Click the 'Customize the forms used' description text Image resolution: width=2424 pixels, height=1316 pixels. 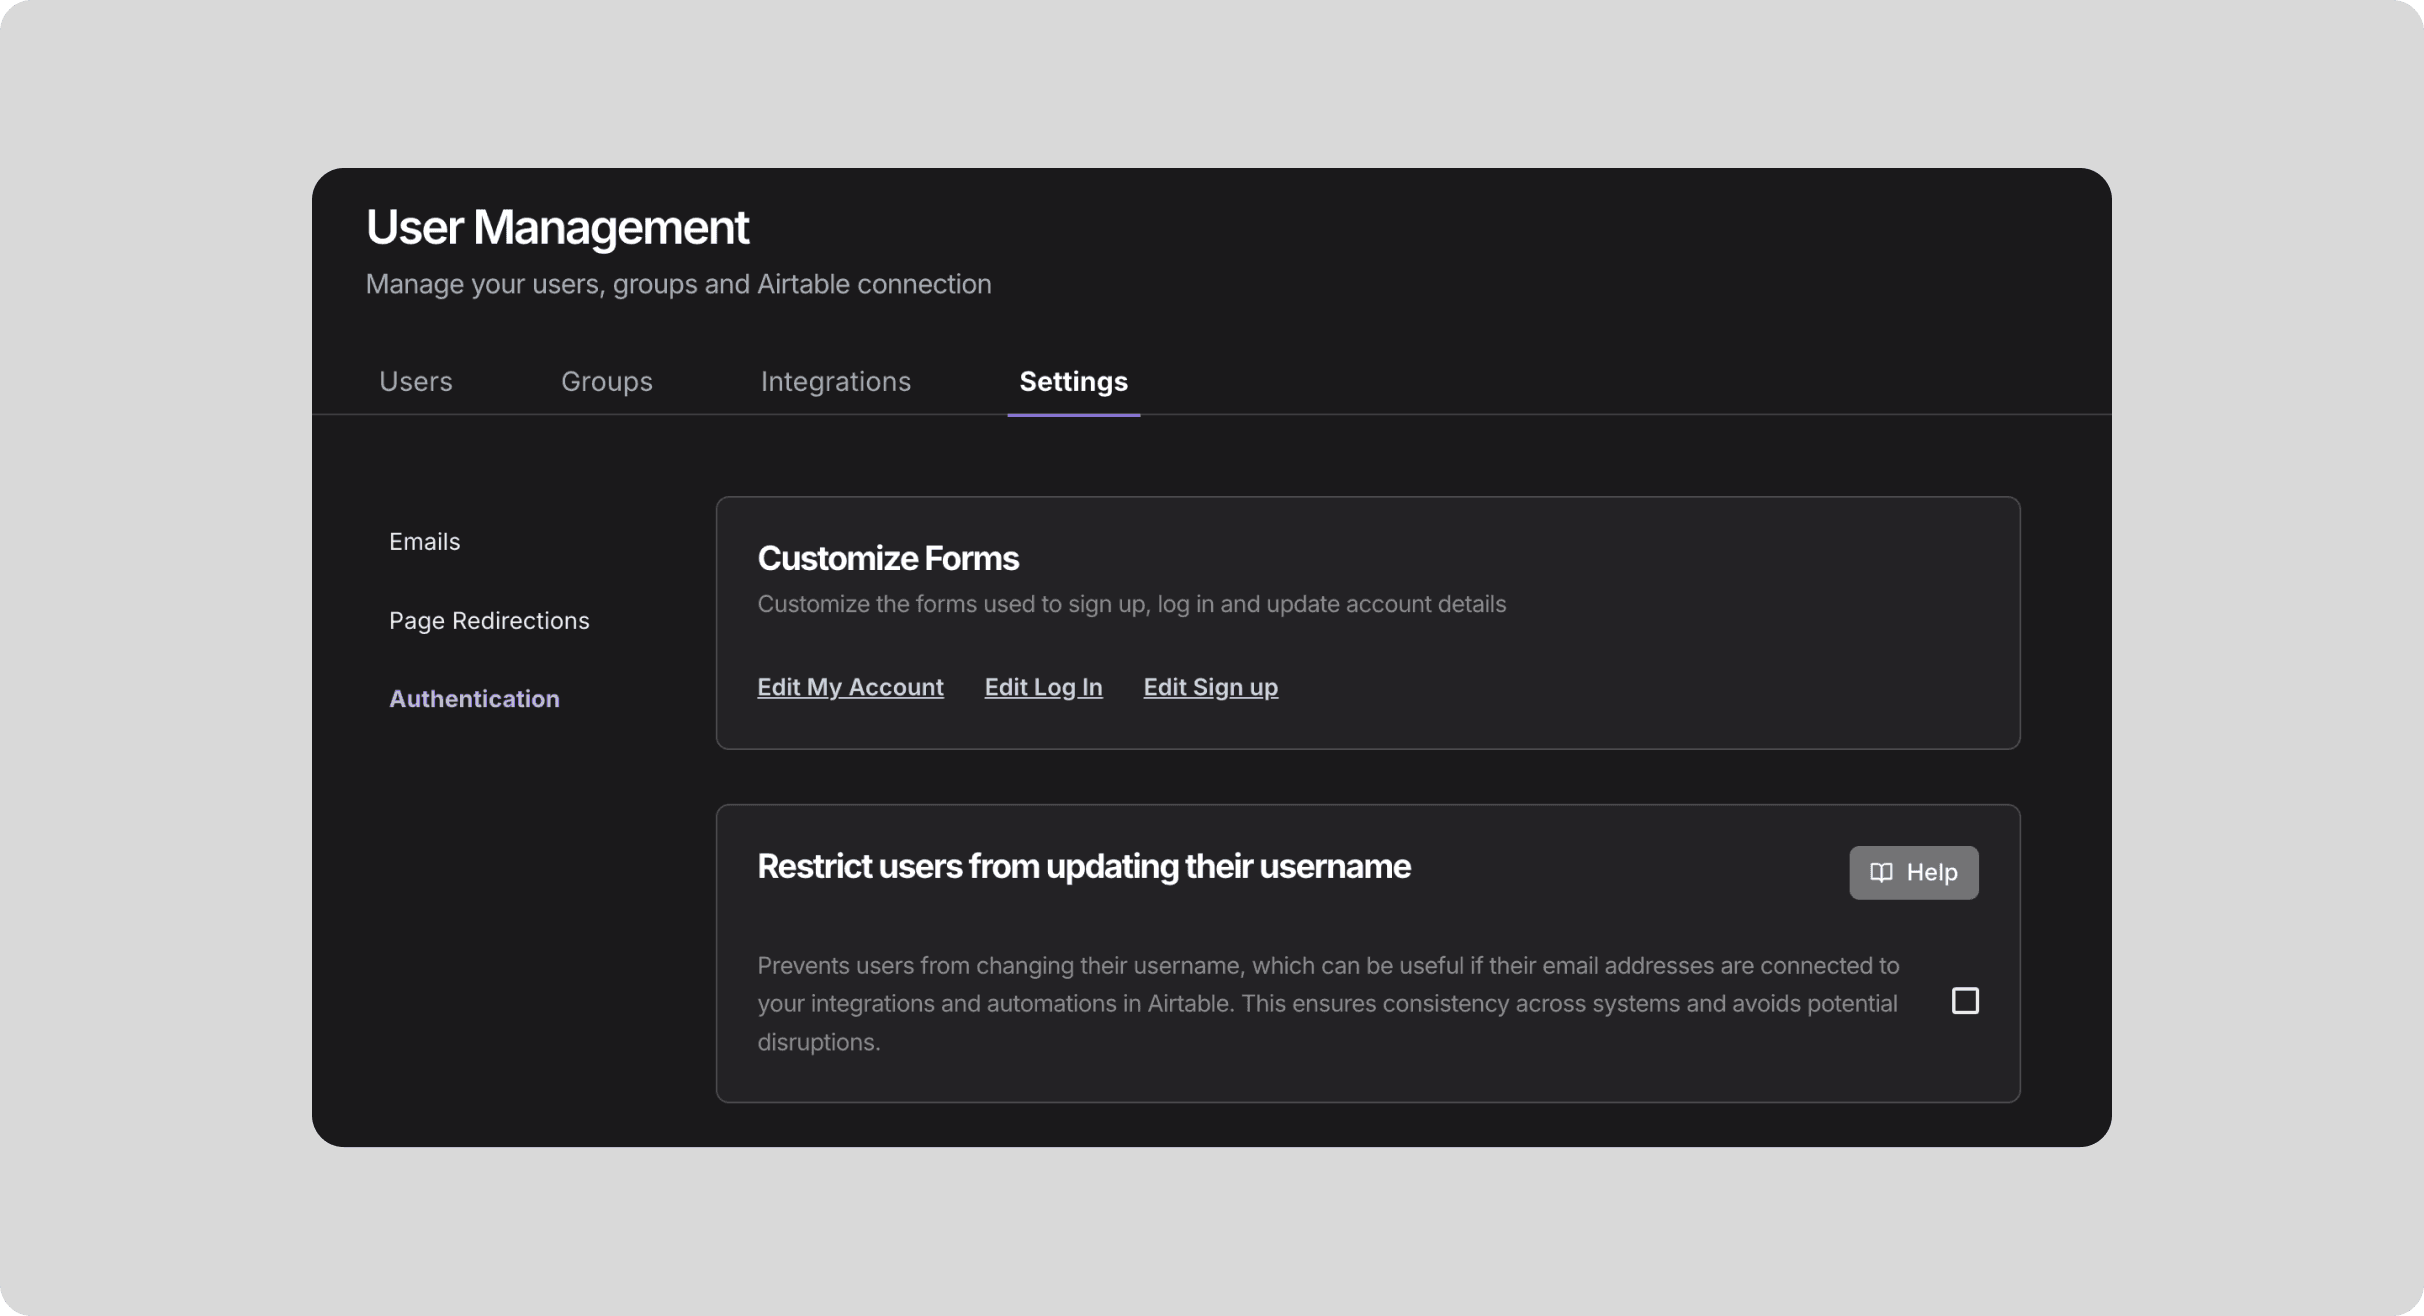point(1131,604)
